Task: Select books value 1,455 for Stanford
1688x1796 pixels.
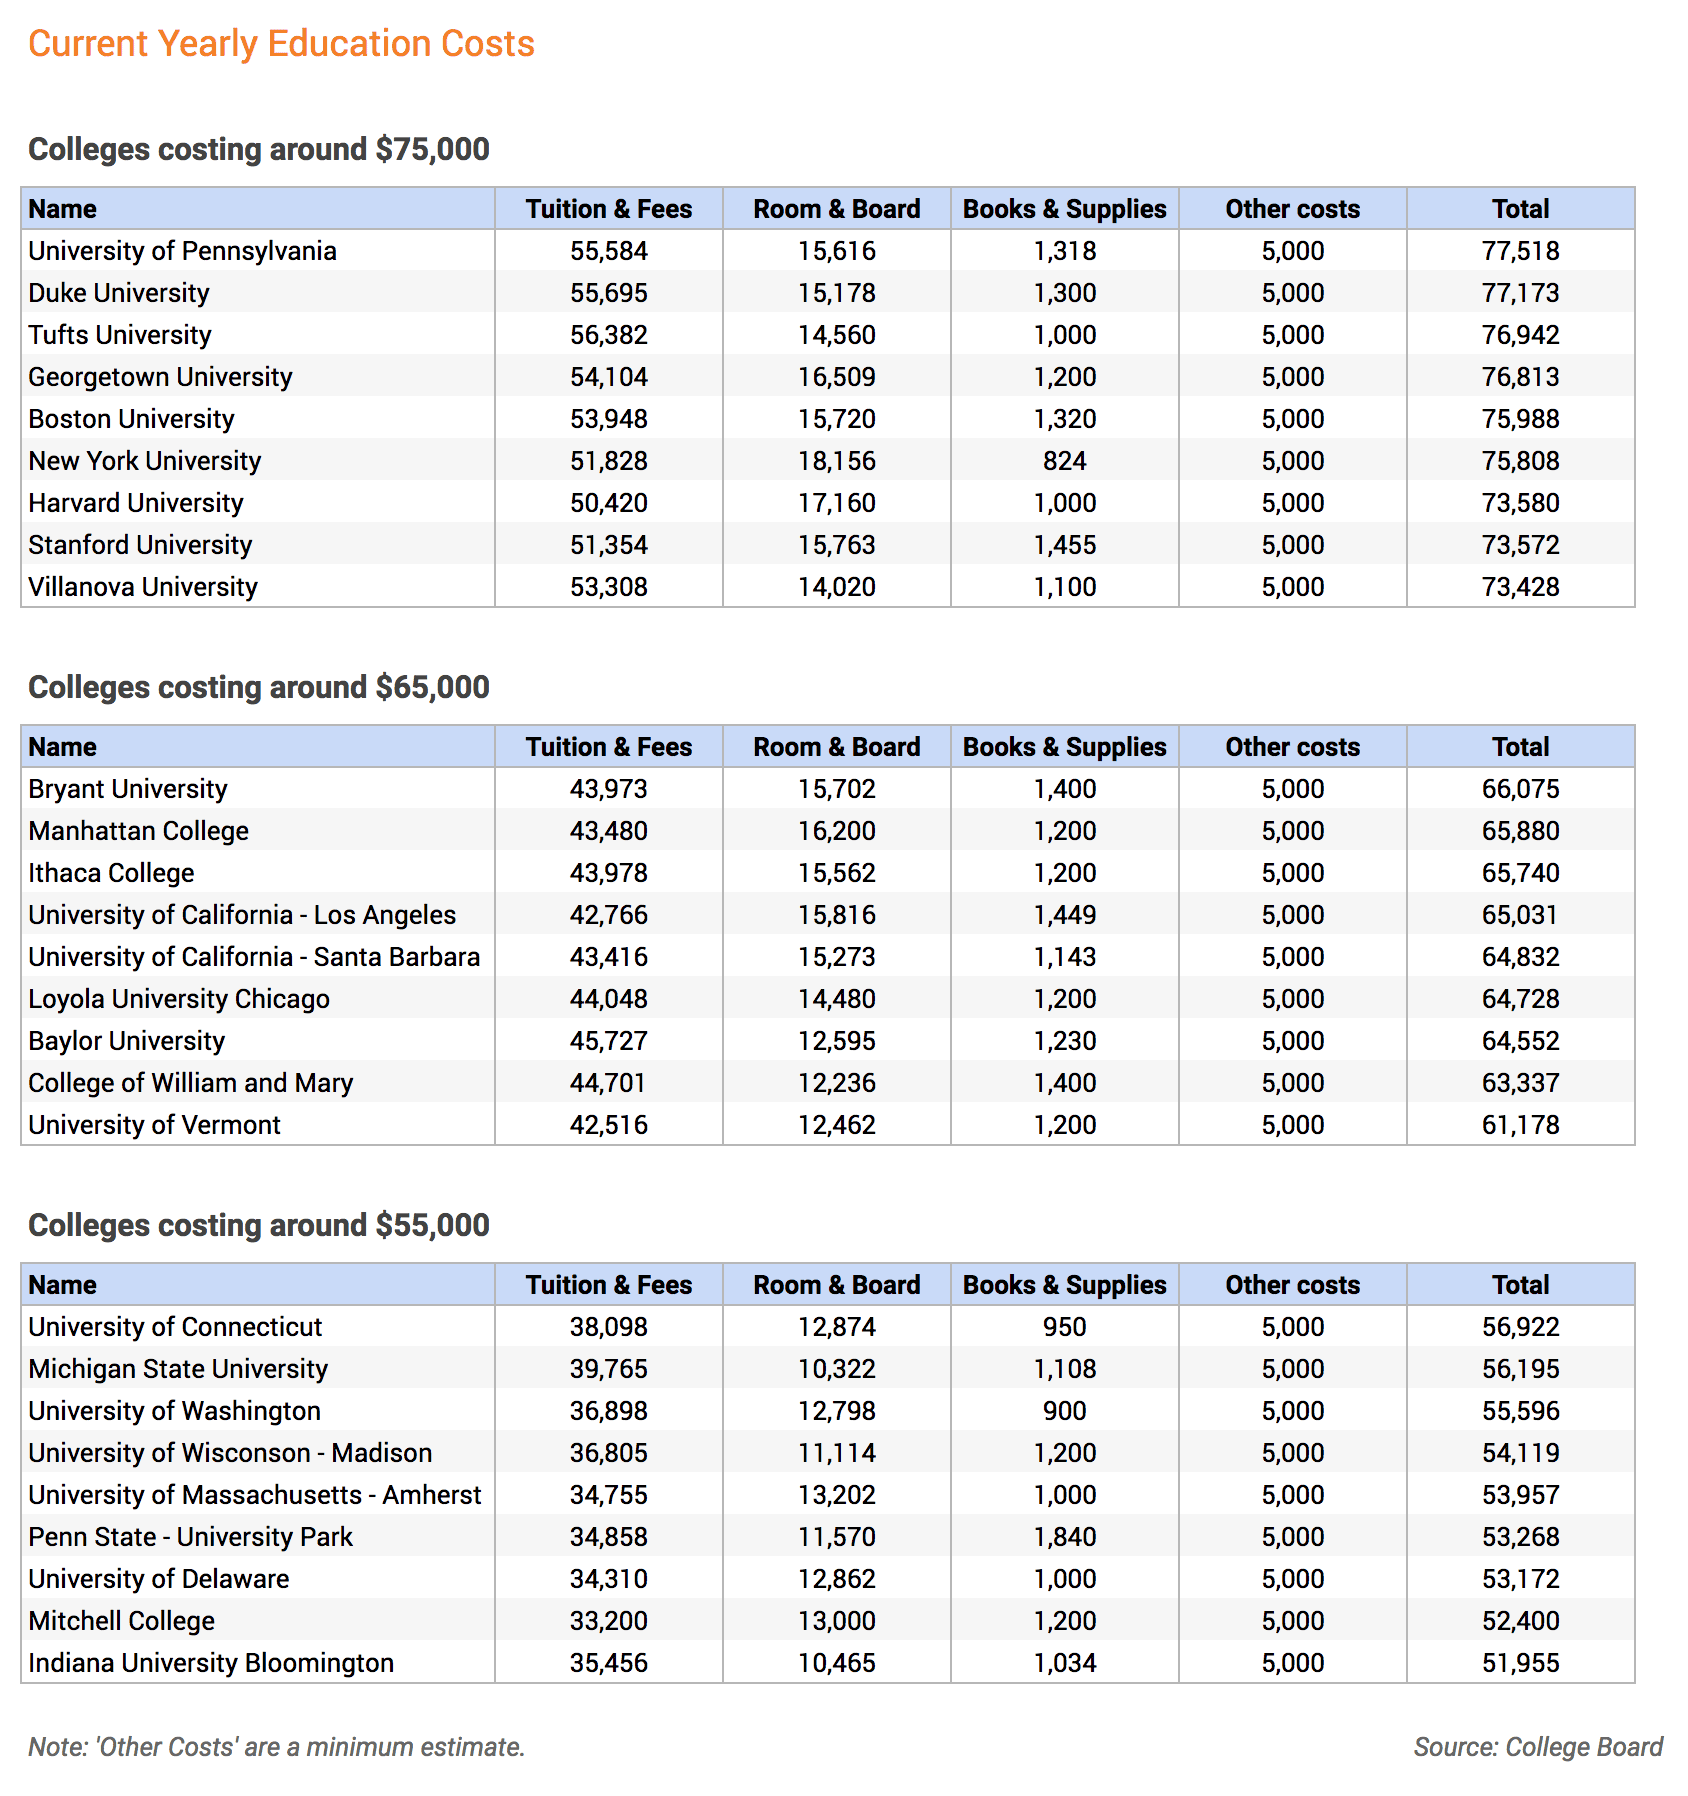Action: (x=1065, y=545)
